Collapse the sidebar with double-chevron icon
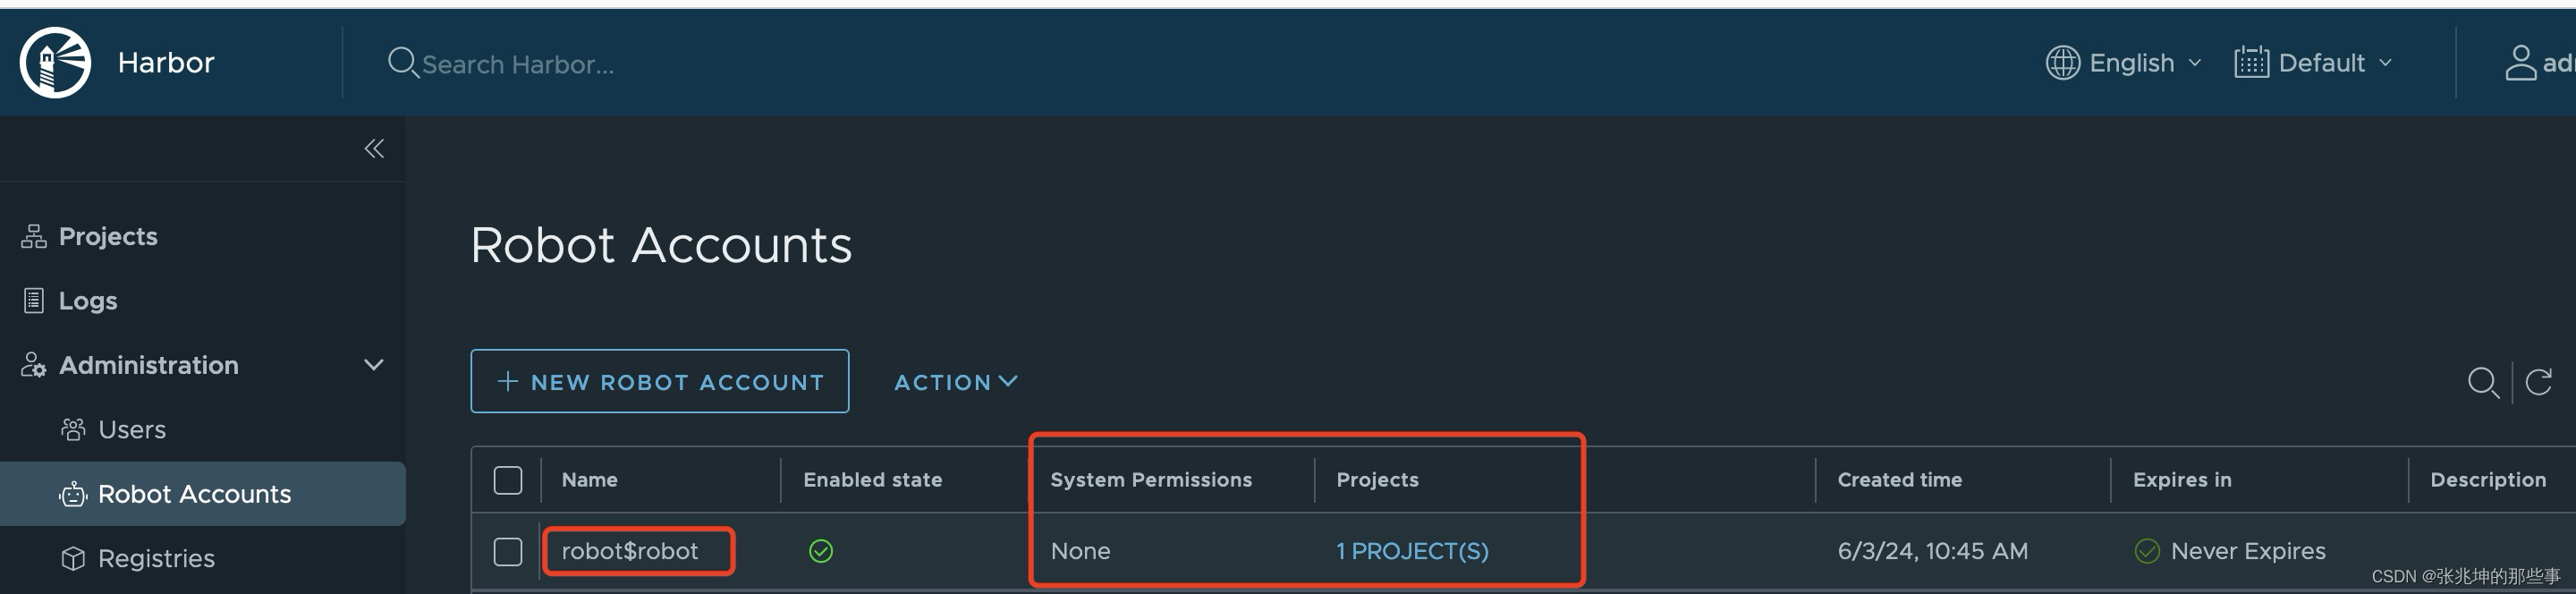The image size is (2576, 594). point(374,149)
